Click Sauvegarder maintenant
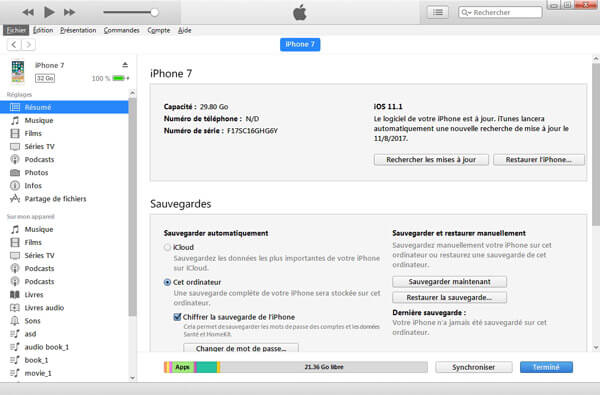 tap(449, 282)
